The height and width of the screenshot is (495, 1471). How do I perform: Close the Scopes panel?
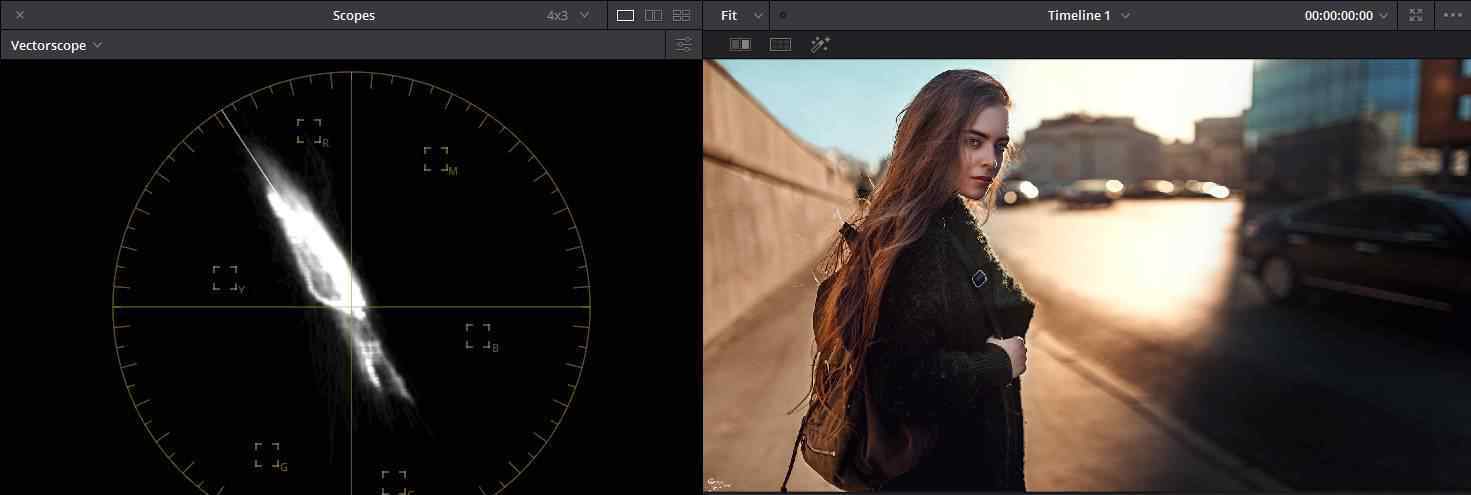(20, 15)
